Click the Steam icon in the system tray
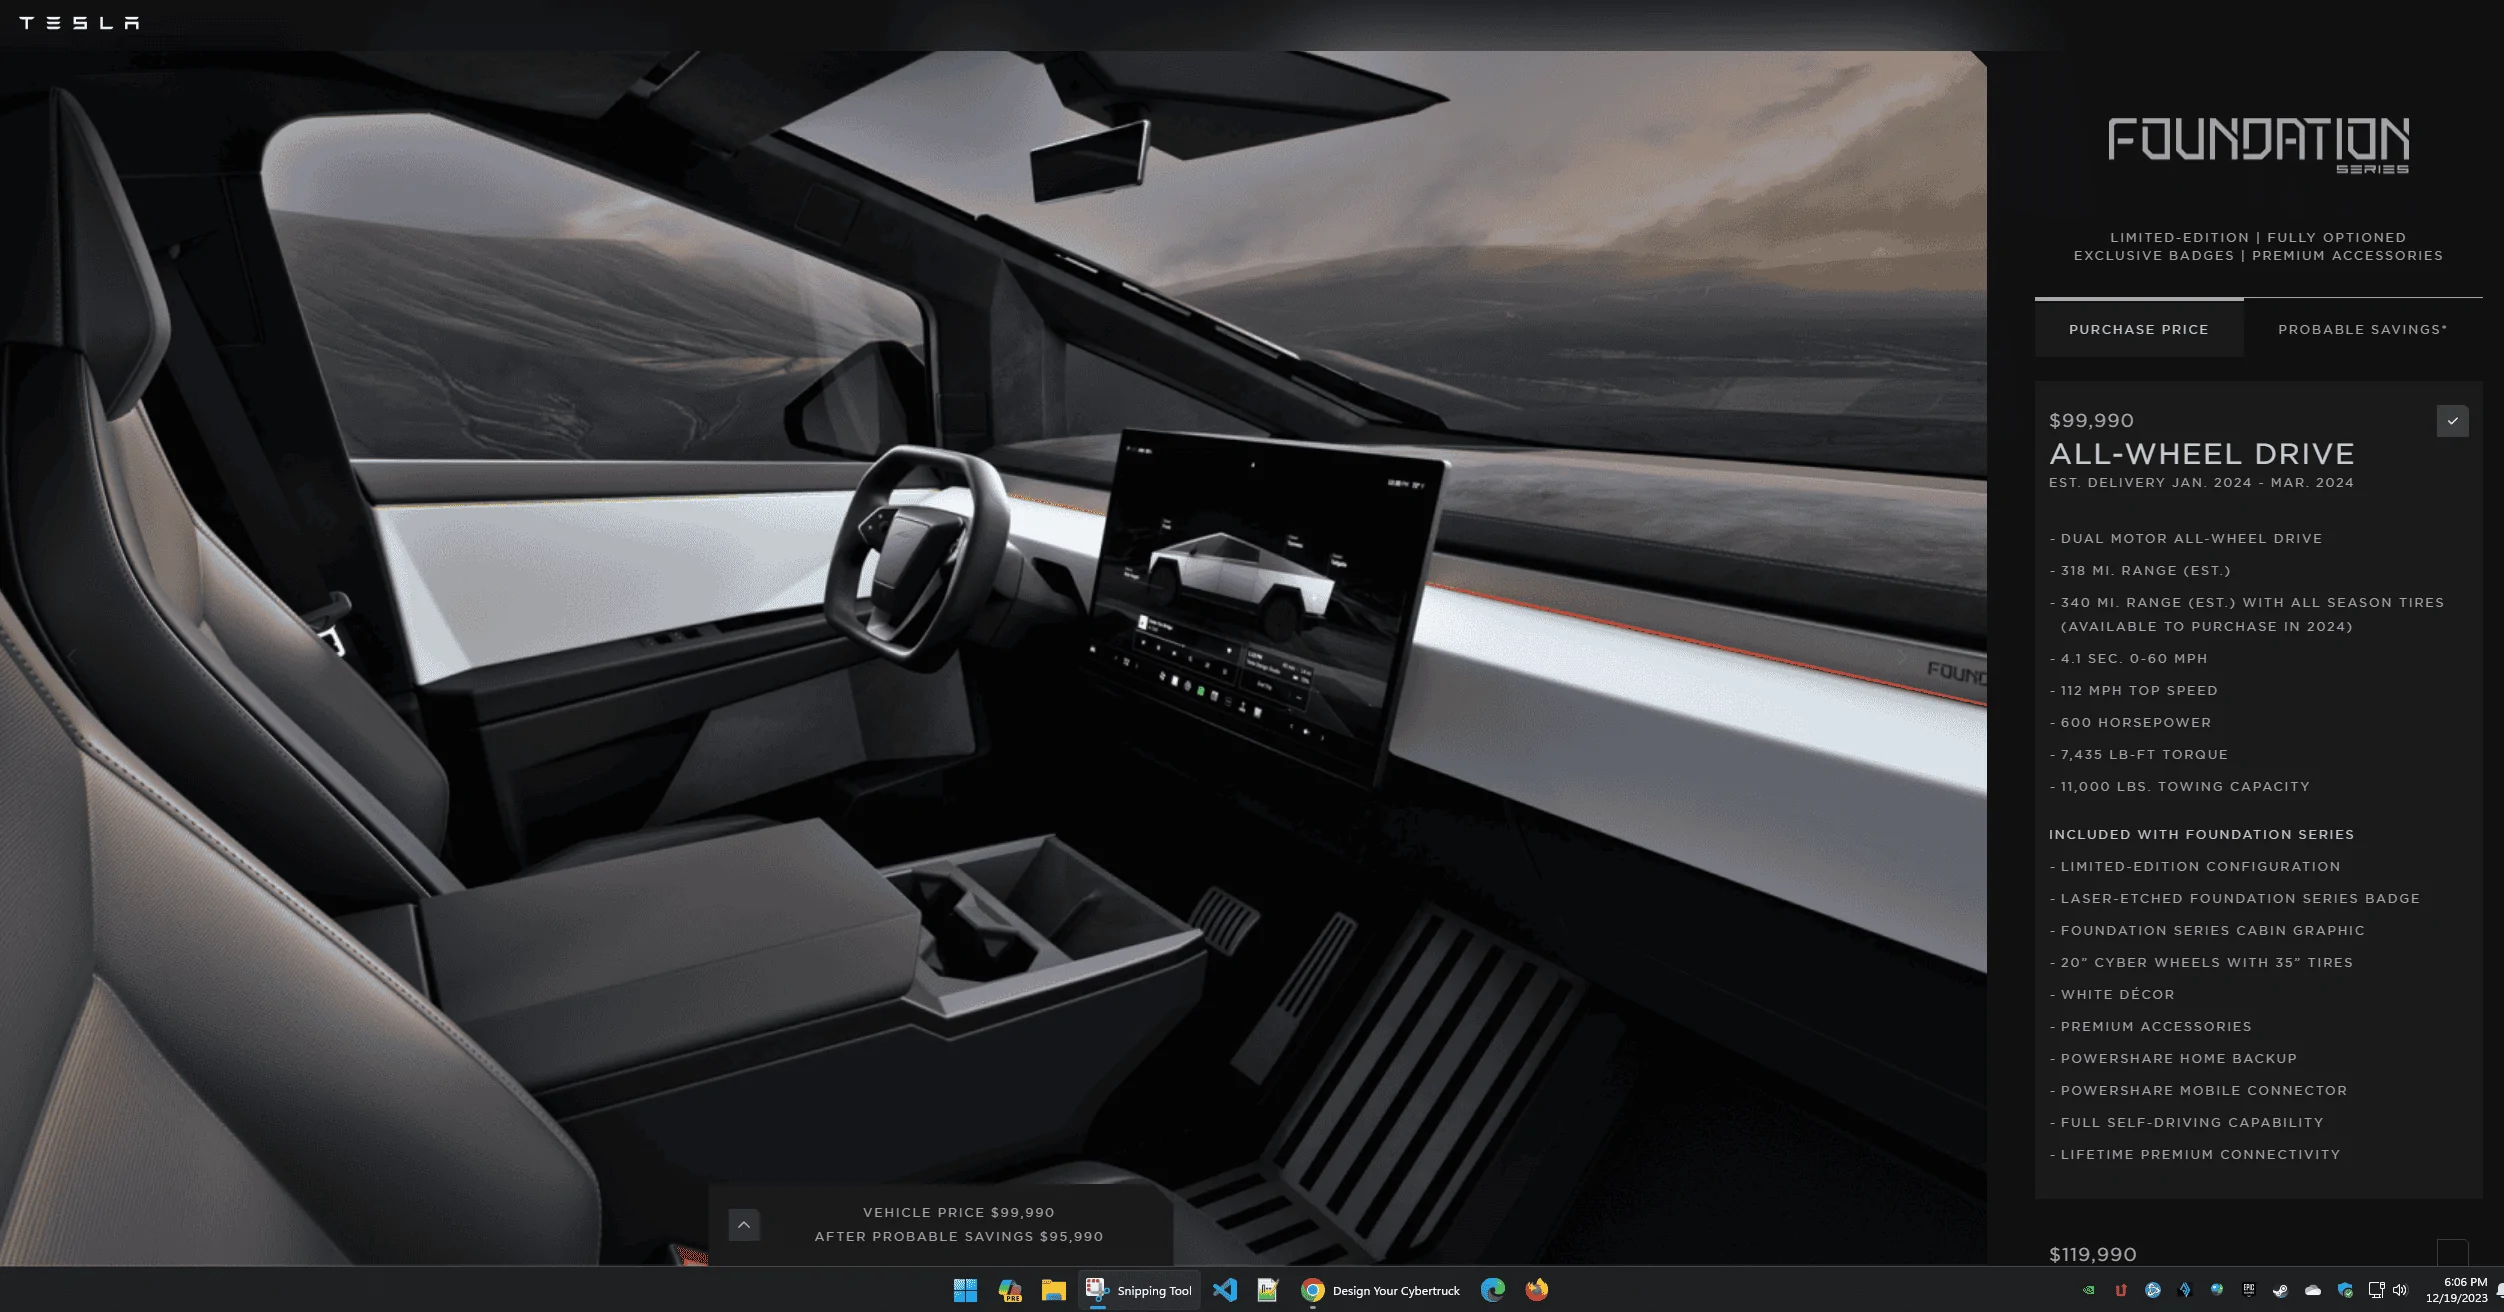2504x1312 pixels. pos(2281,1291)
